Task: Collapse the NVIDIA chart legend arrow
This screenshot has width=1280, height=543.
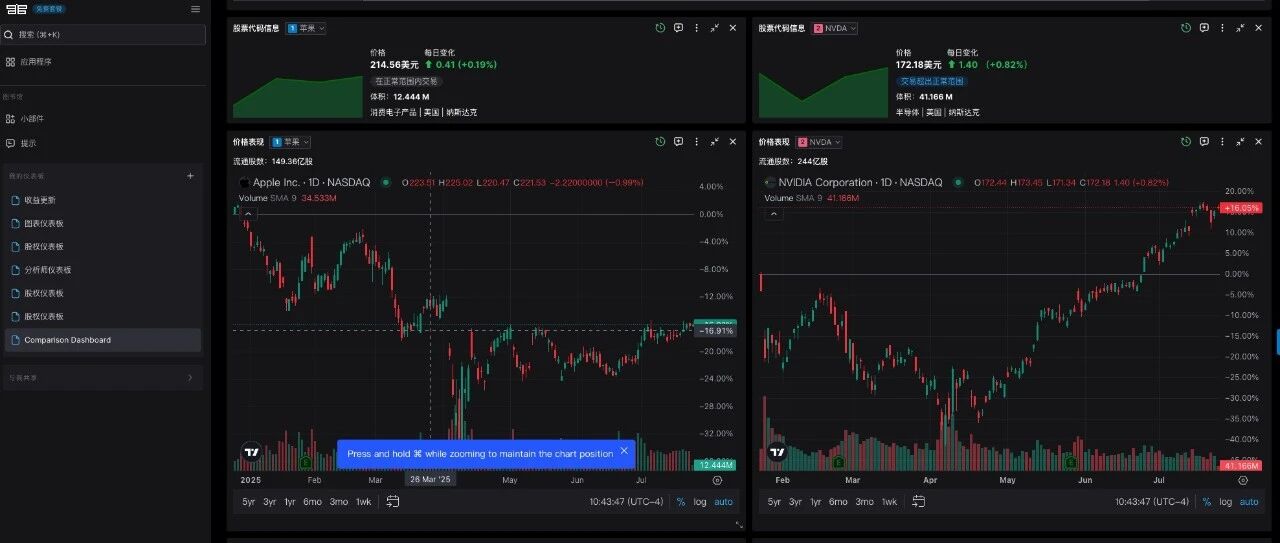Action: pos(774,213)
